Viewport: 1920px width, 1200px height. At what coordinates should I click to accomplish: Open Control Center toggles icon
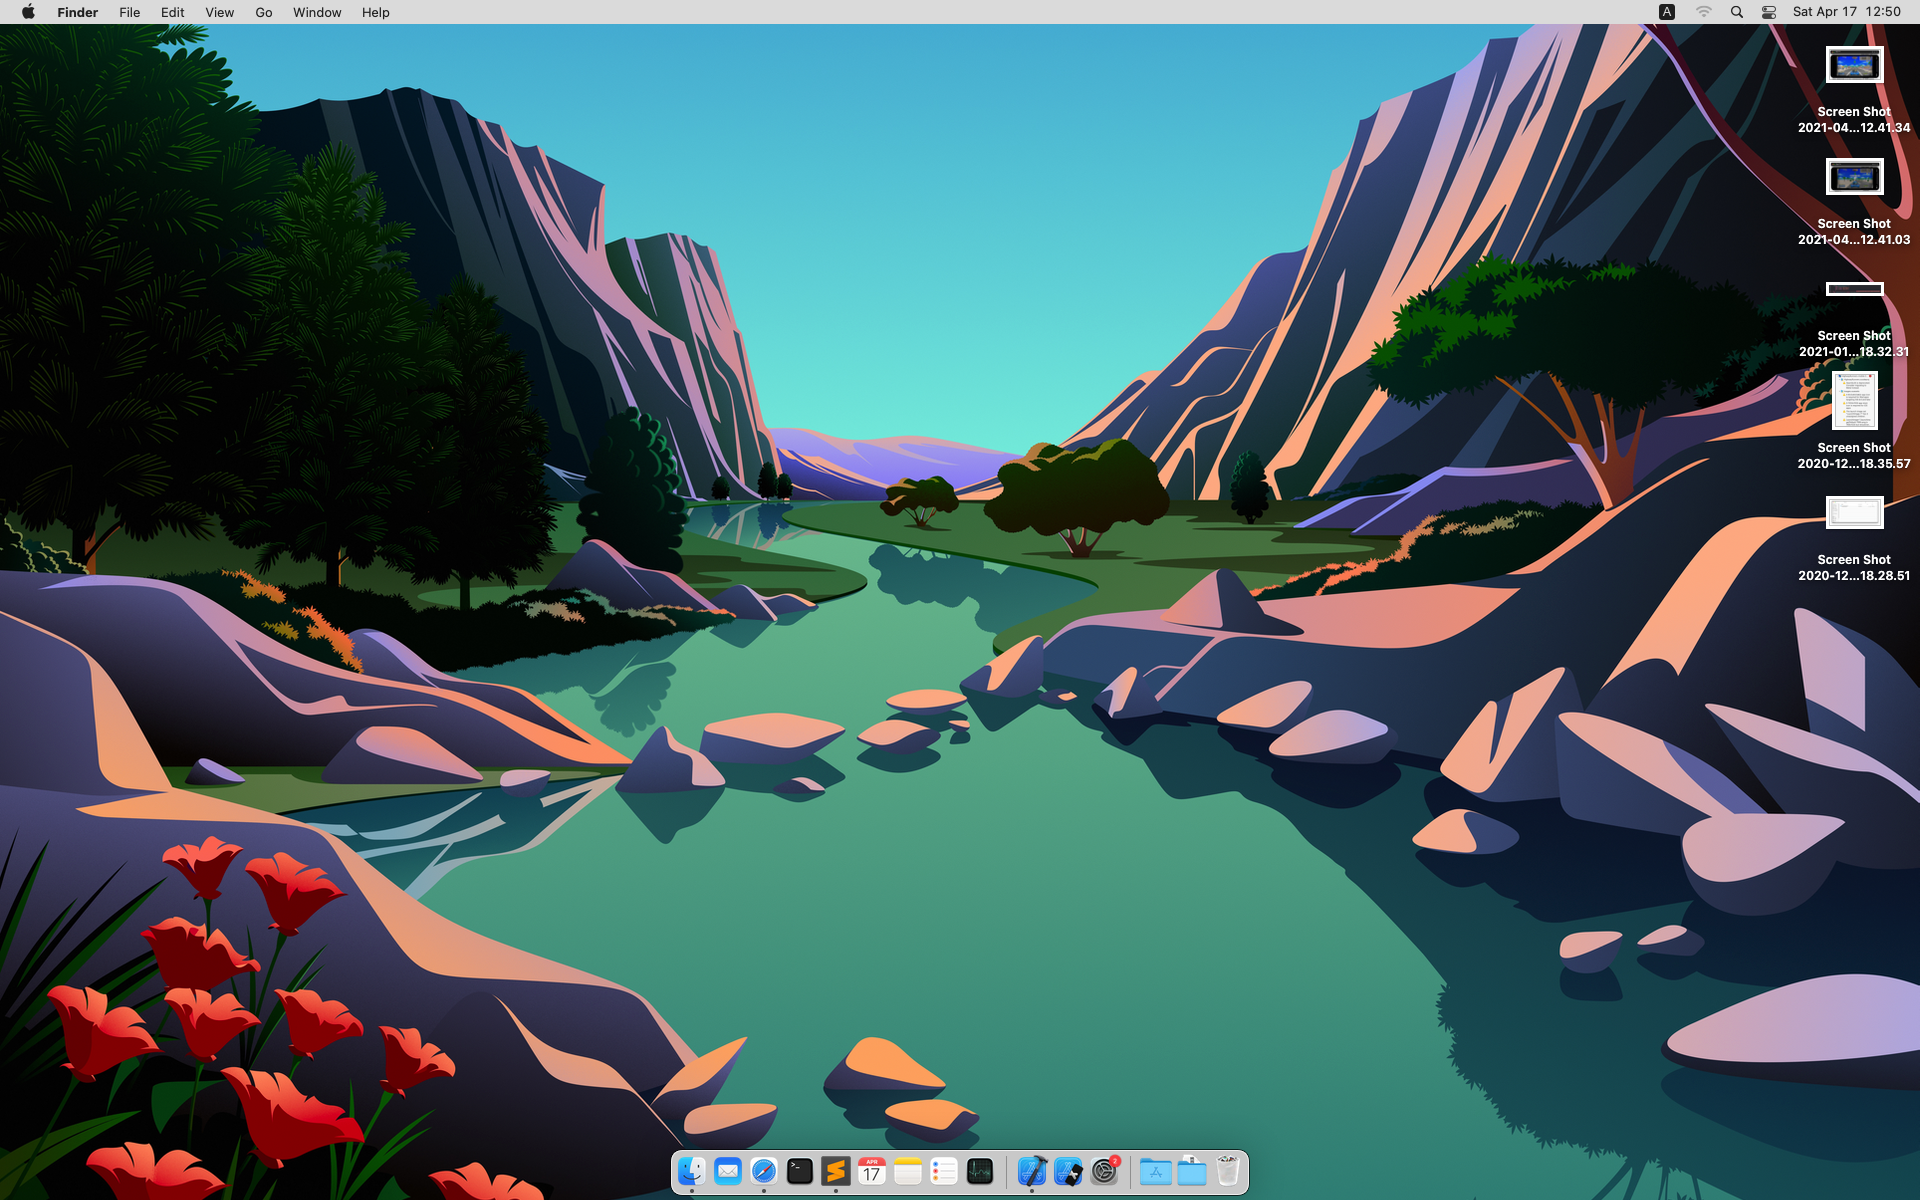(1769, 12)
